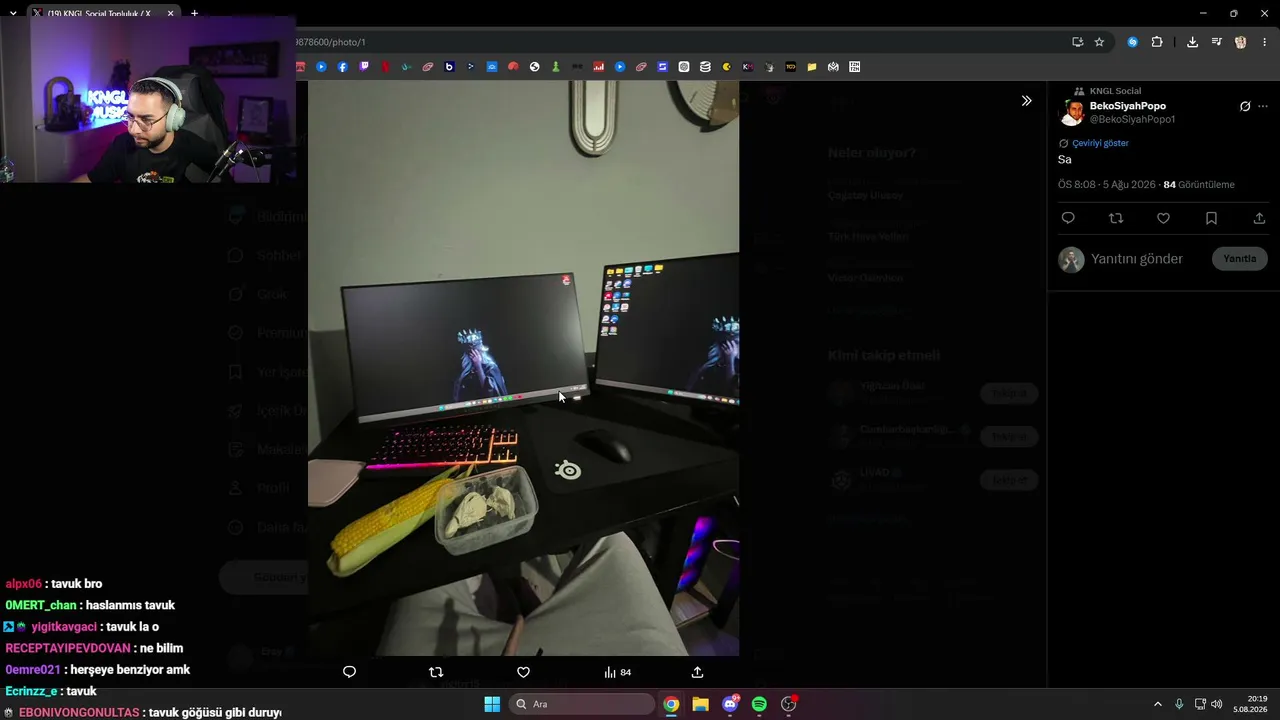Screen dimensions: 1280x720
Task: Like the tweet in the side panel
Action: tap(1163, 218)
